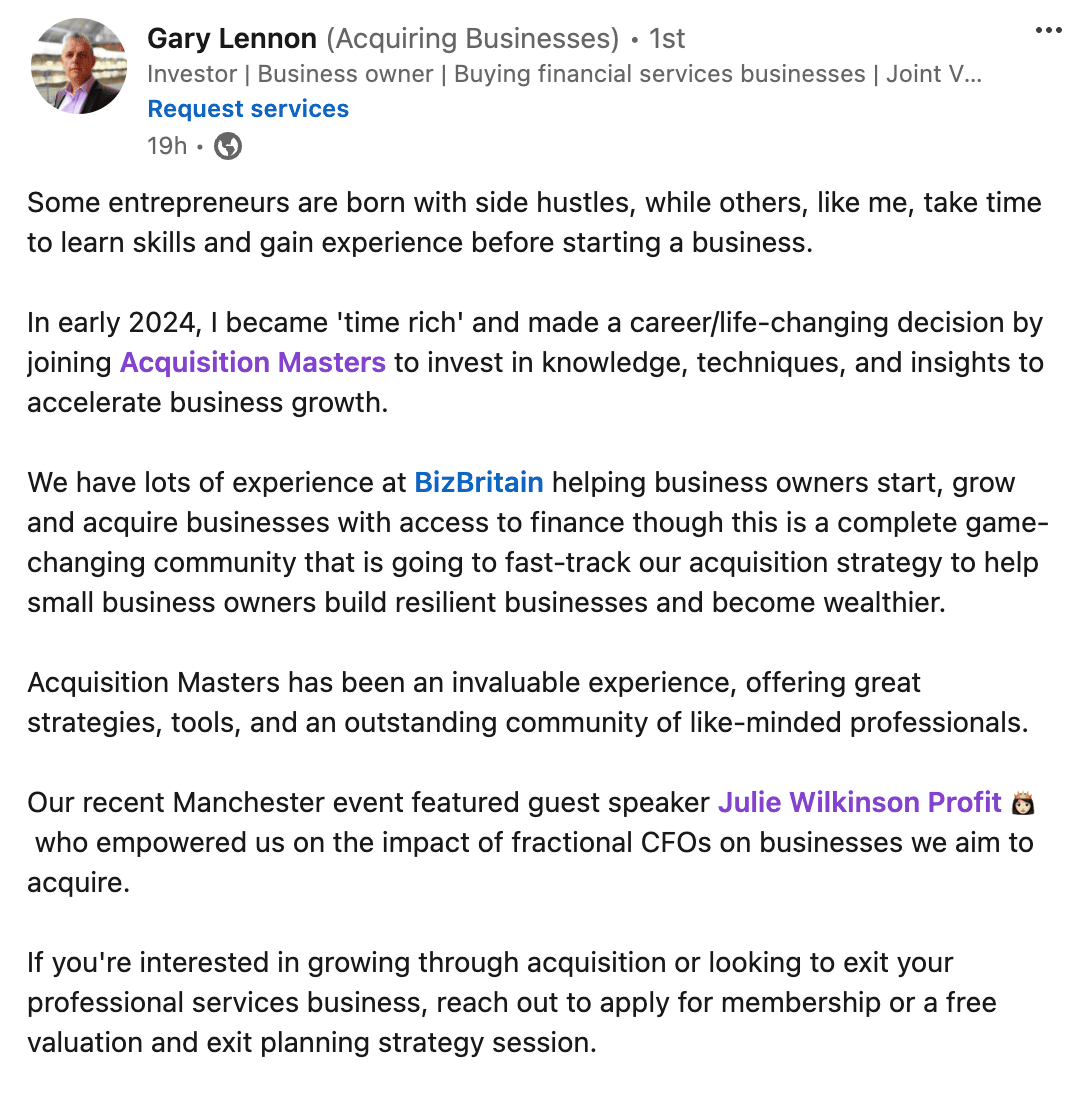Follow the BizBritain company link
The image size is (1090, 1110).
(478, 483)
